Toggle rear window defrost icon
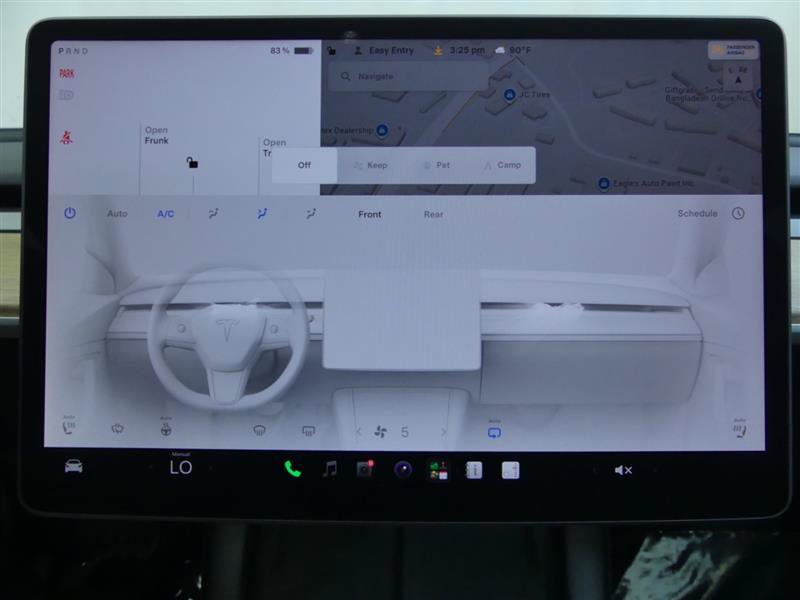Screen dimensions: 800x600 tap(308, 431)
